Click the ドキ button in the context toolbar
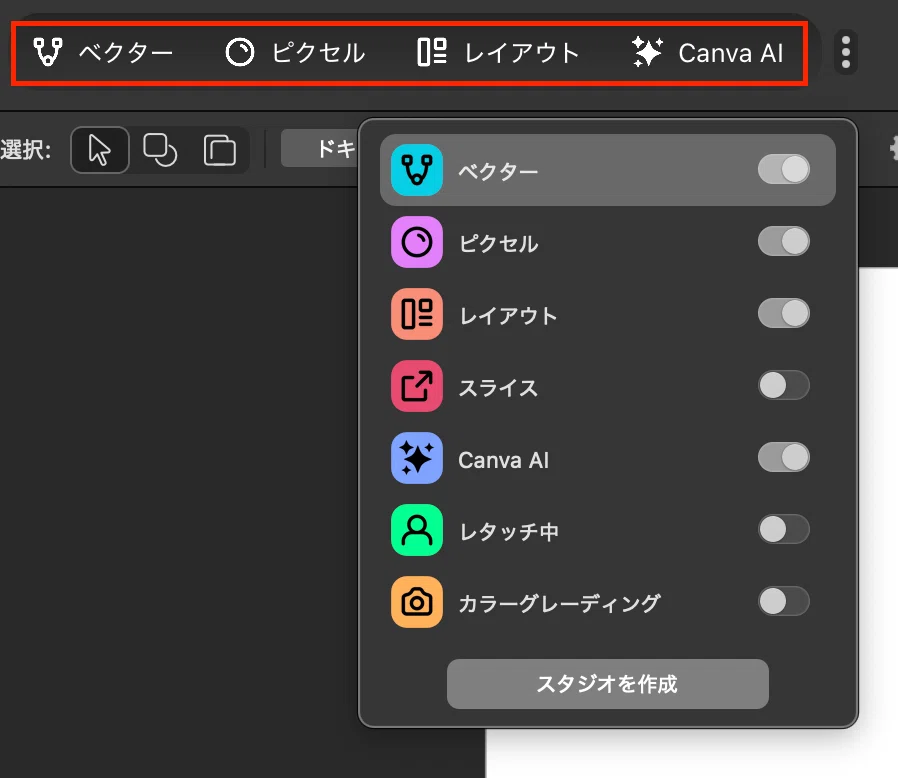The width and height of the screenshot is (898, 778). 320,148
